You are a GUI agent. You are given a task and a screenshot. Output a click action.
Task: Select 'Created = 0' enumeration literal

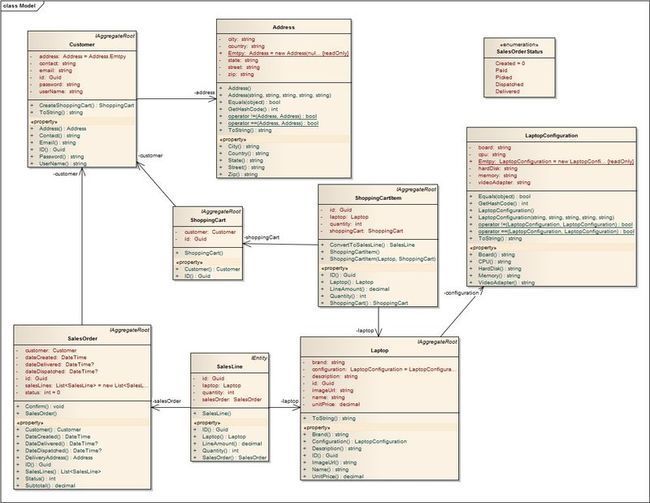pyautogui.click(x=510, y=63)
